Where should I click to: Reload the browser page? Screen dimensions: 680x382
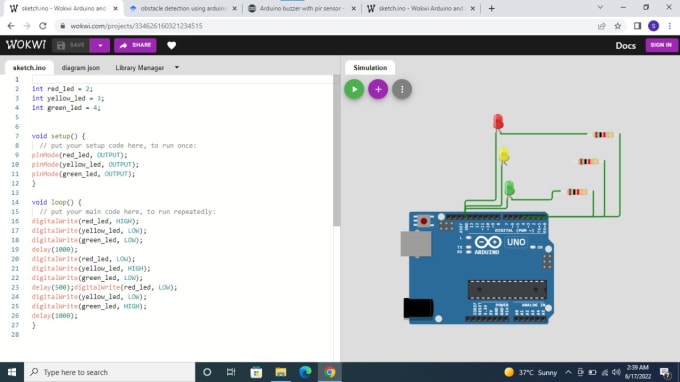(x=42, y=26)
